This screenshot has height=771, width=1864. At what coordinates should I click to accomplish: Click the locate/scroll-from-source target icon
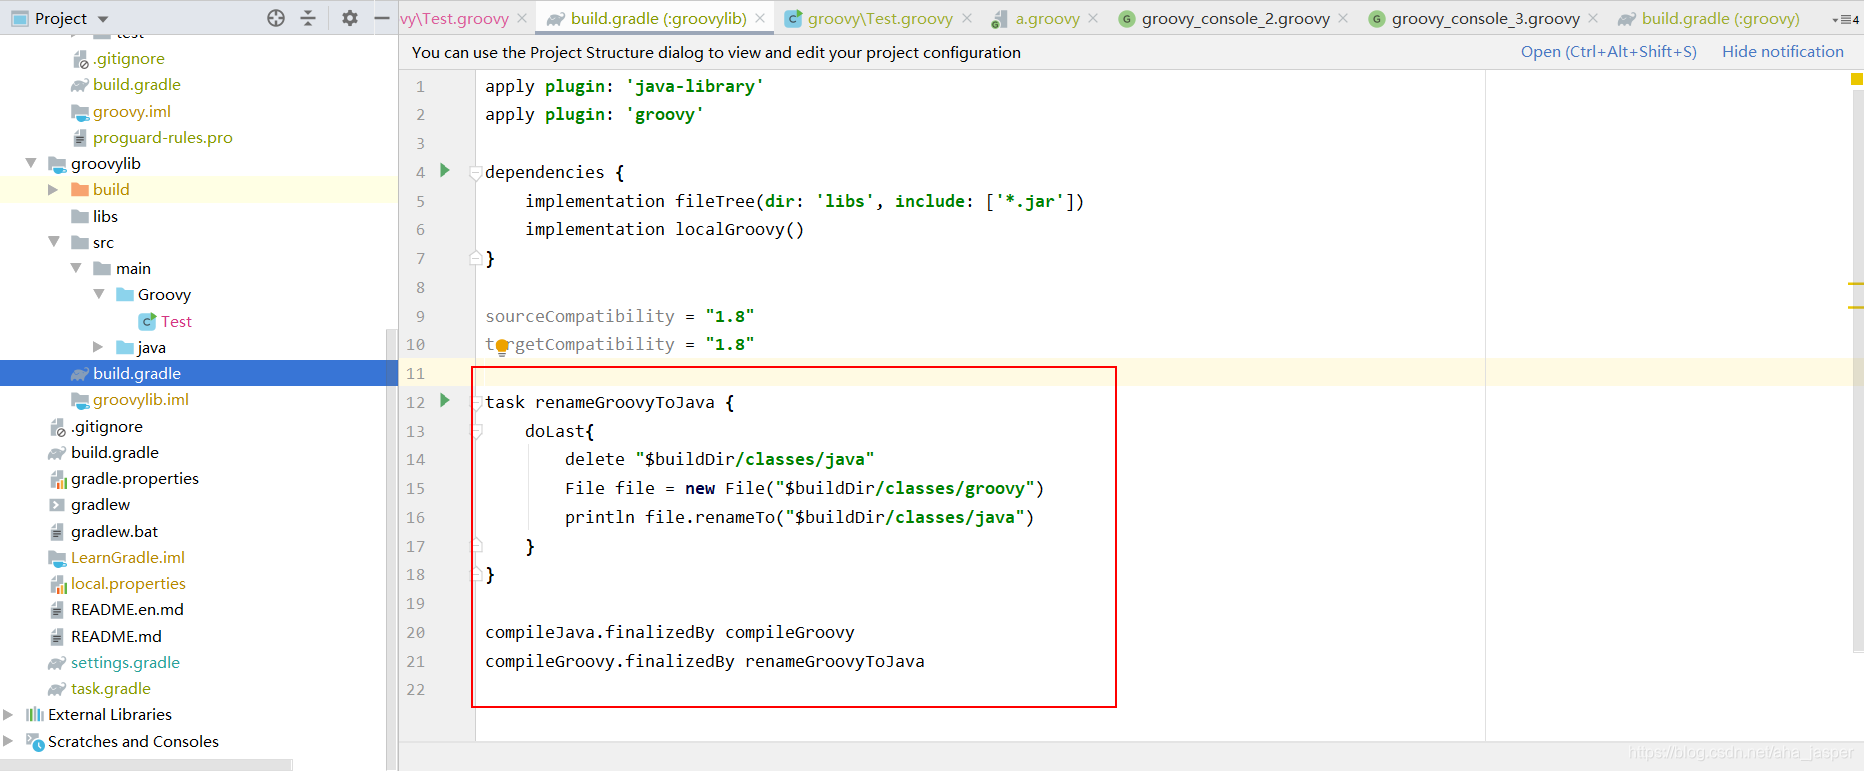276,18
